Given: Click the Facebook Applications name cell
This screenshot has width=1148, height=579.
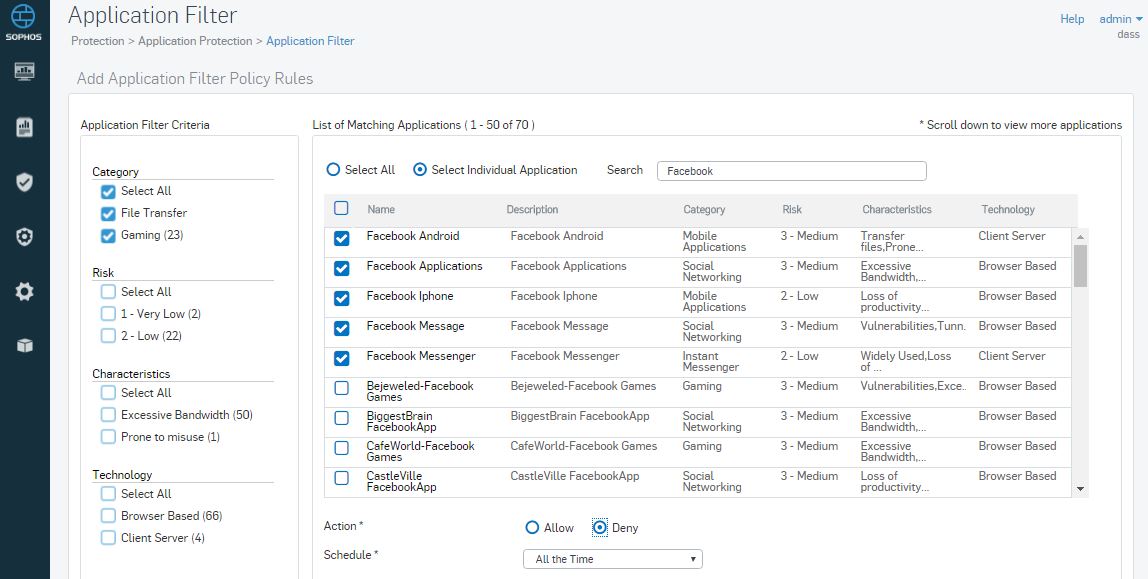Looking at the screenshot, I should [x=425, y=266].
